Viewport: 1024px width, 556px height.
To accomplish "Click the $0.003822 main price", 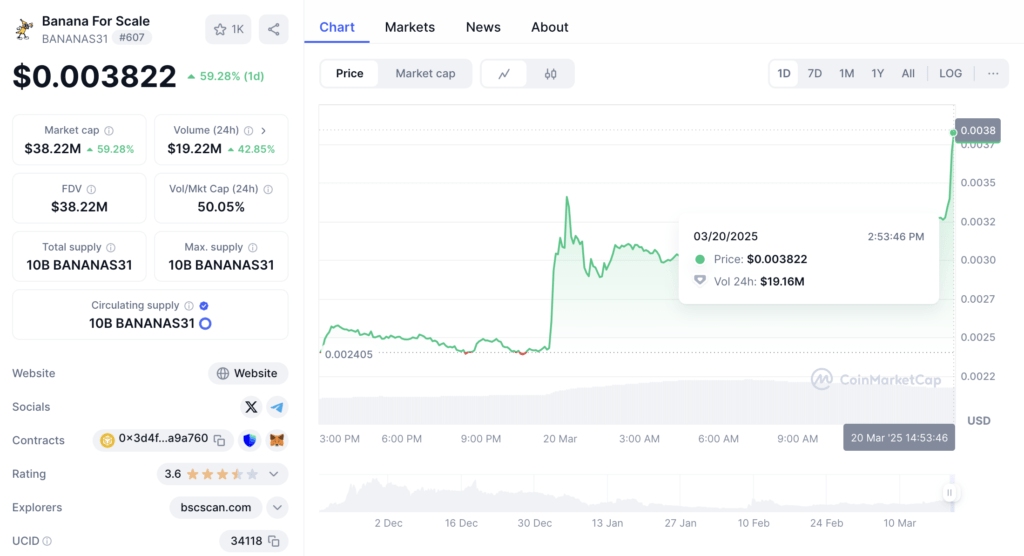I will pos(95,76).
